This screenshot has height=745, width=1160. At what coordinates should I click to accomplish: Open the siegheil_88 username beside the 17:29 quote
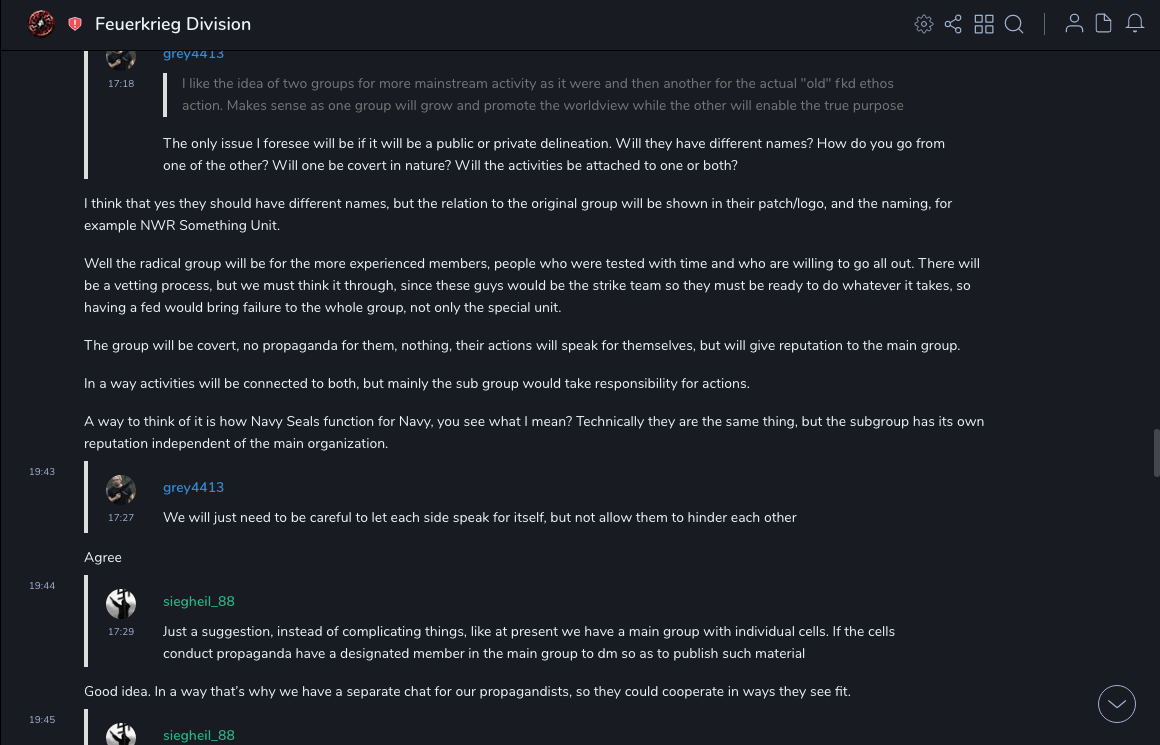(x=199, y=601)
